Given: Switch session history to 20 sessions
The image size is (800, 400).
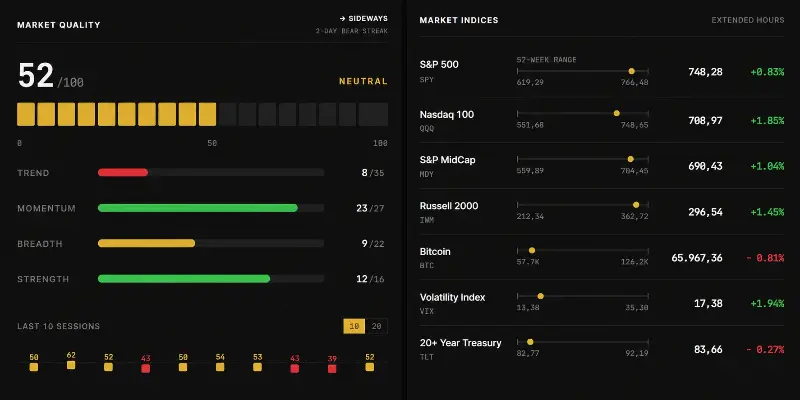Looking at the screenshot, I should tap(377, 326).
